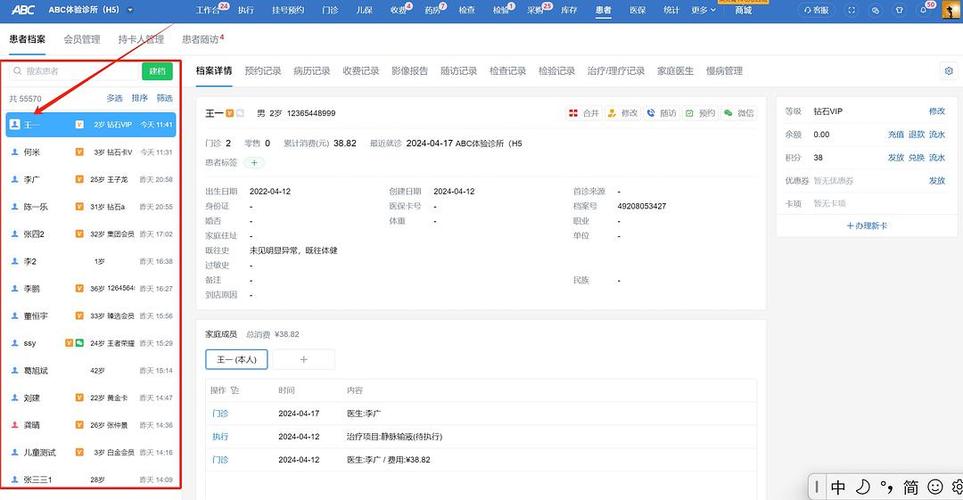Switch to 影像报告 tab
Screen dimensions: 963x500
point(410,71)
